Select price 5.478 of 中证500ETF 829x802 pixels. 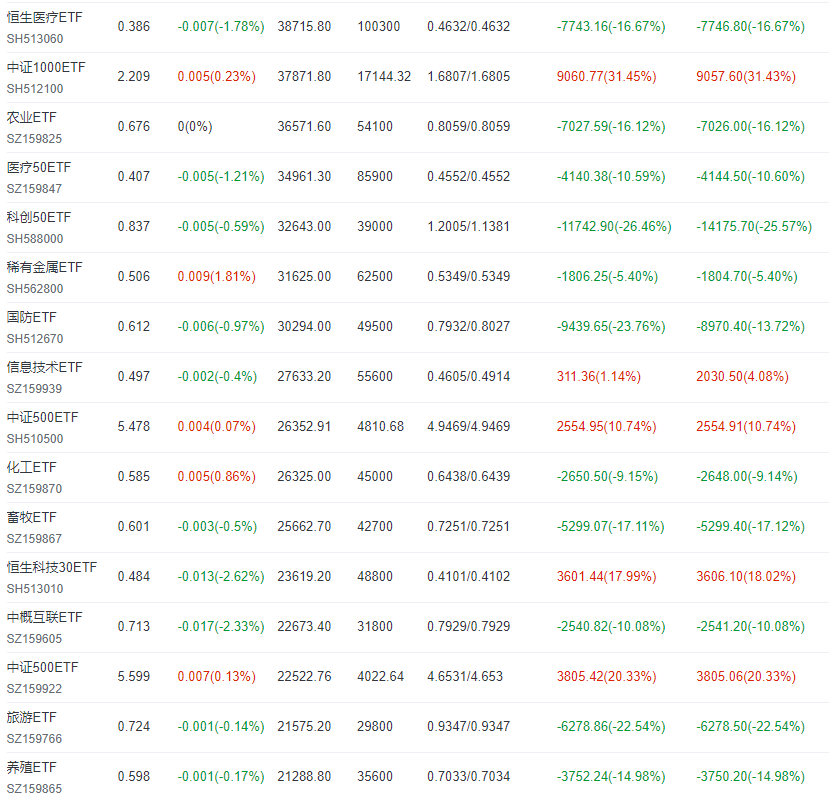134,426
